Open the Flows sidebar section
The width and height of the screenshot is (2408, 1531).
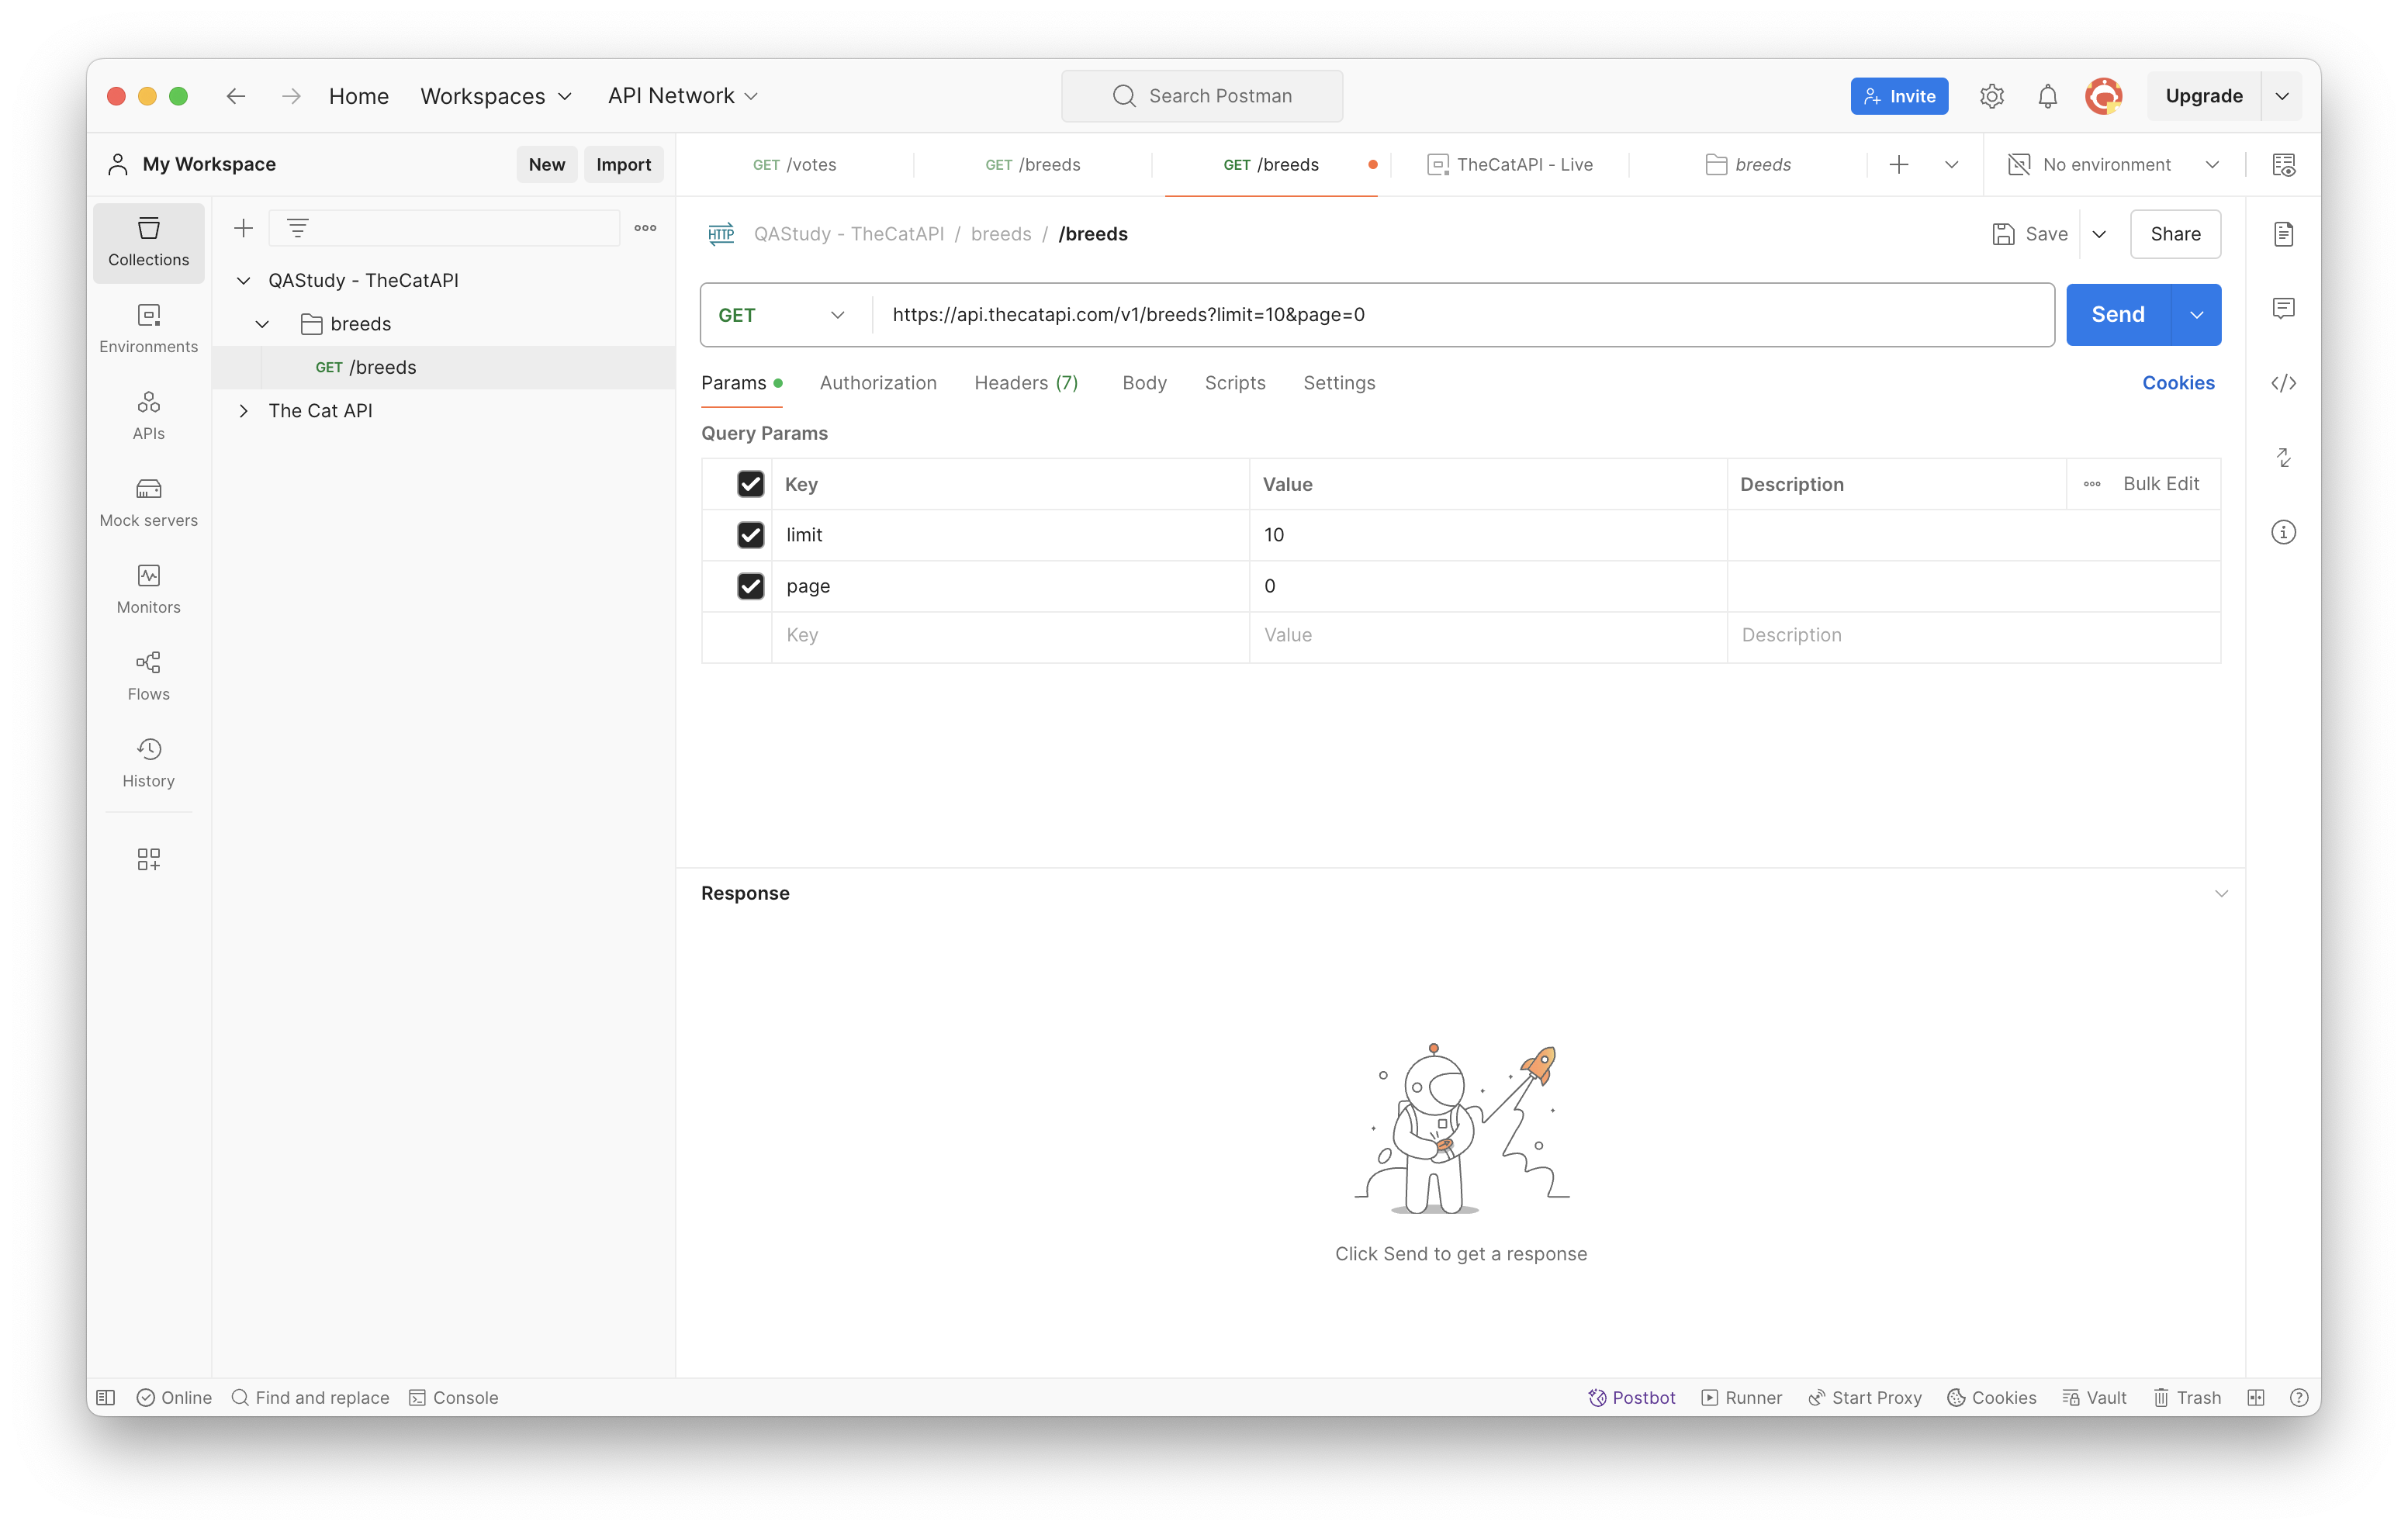148,676
